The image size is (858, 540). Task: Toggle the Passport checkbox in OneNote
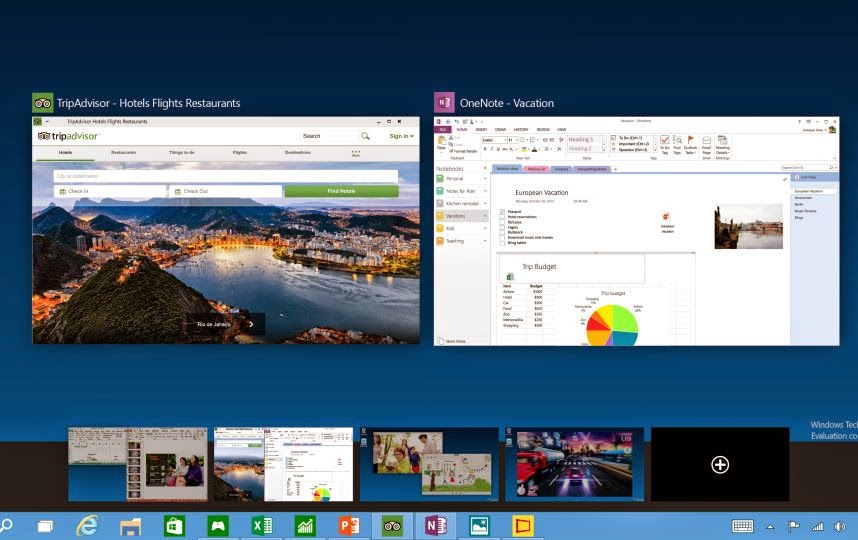click(502, 211)
